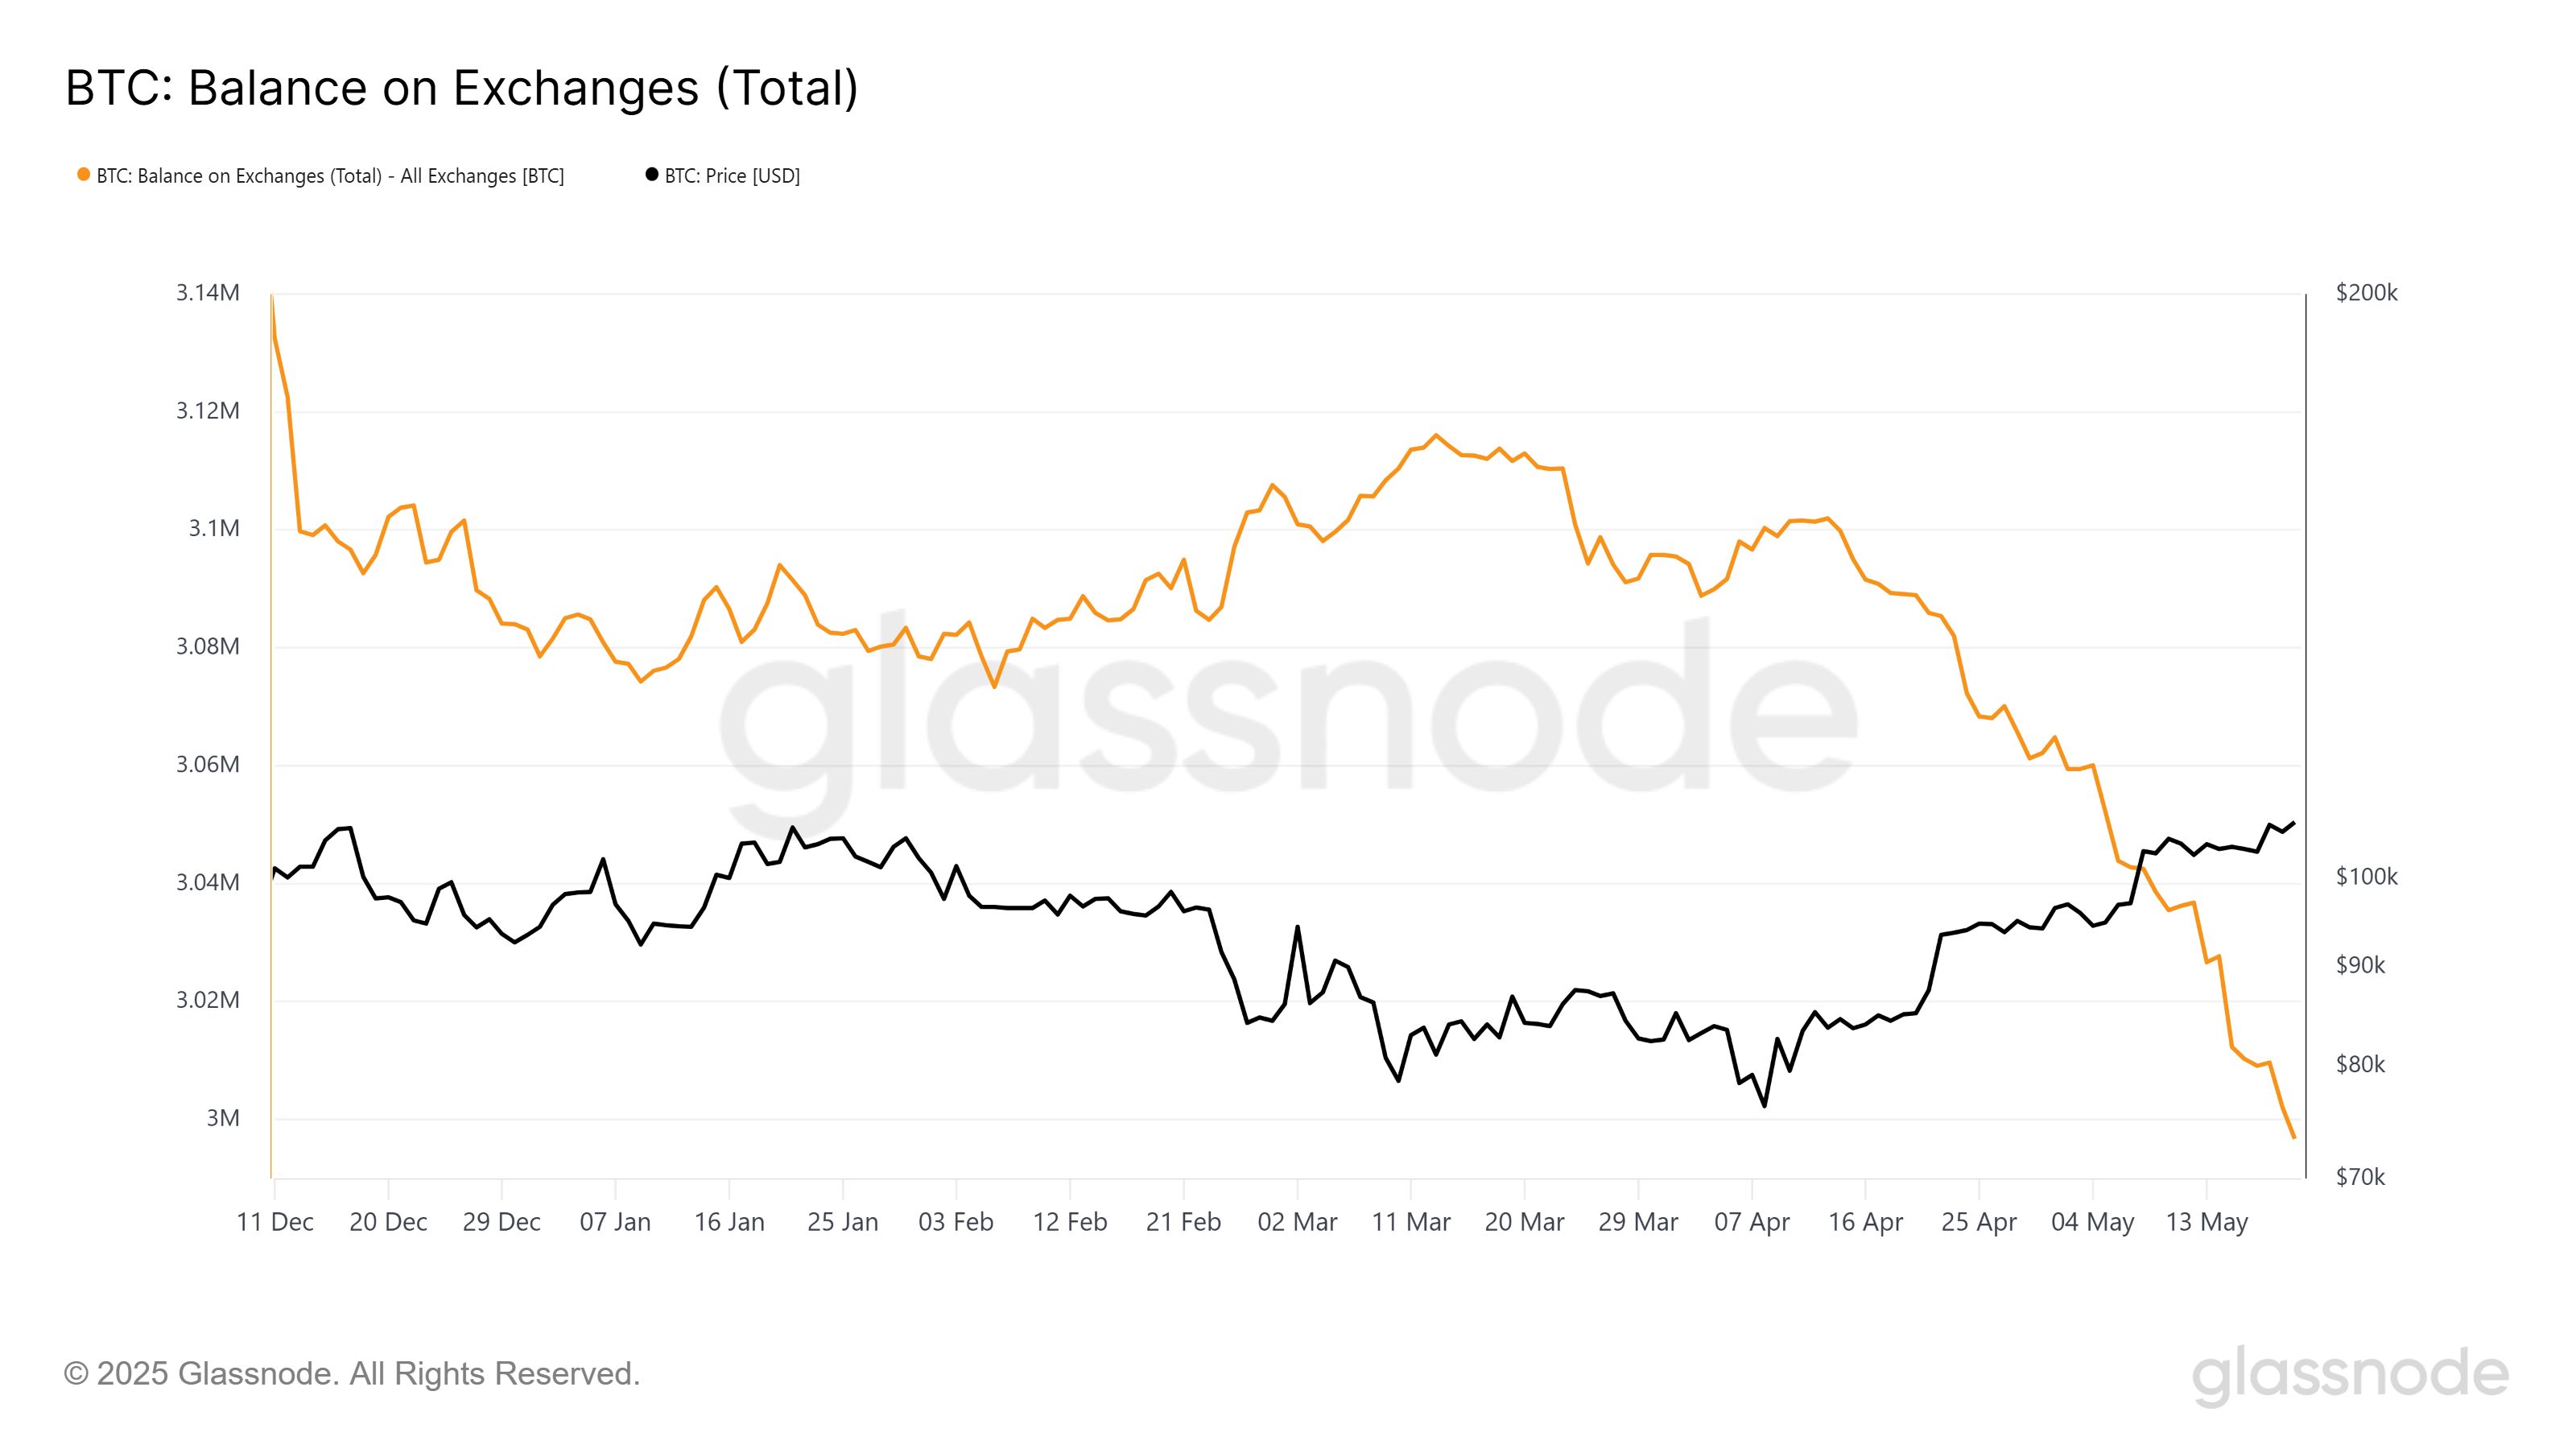2576x1449 pixels.
Task: Click the 21 Feb x-axis date label
Action: (x=1183, y=1222)
